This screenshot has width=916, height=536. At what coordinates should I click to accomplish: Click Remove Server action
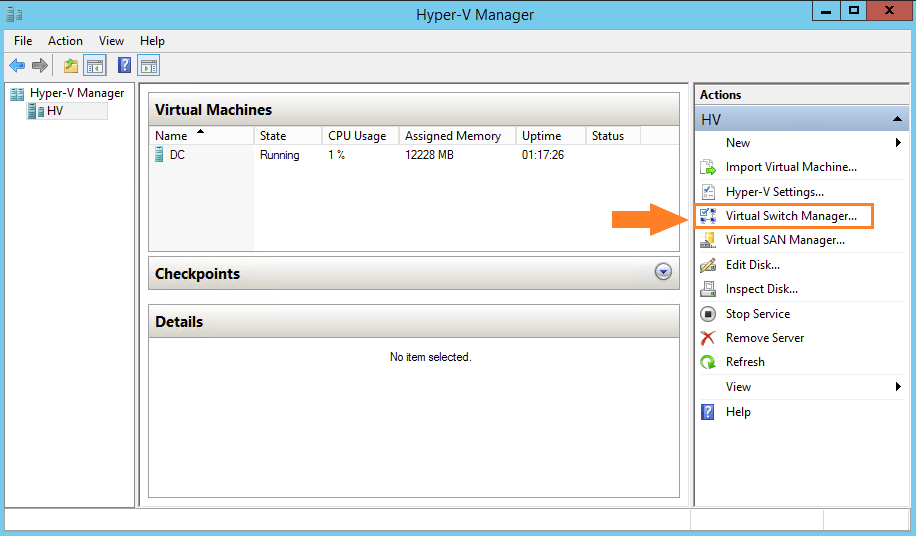click(765, 338)
